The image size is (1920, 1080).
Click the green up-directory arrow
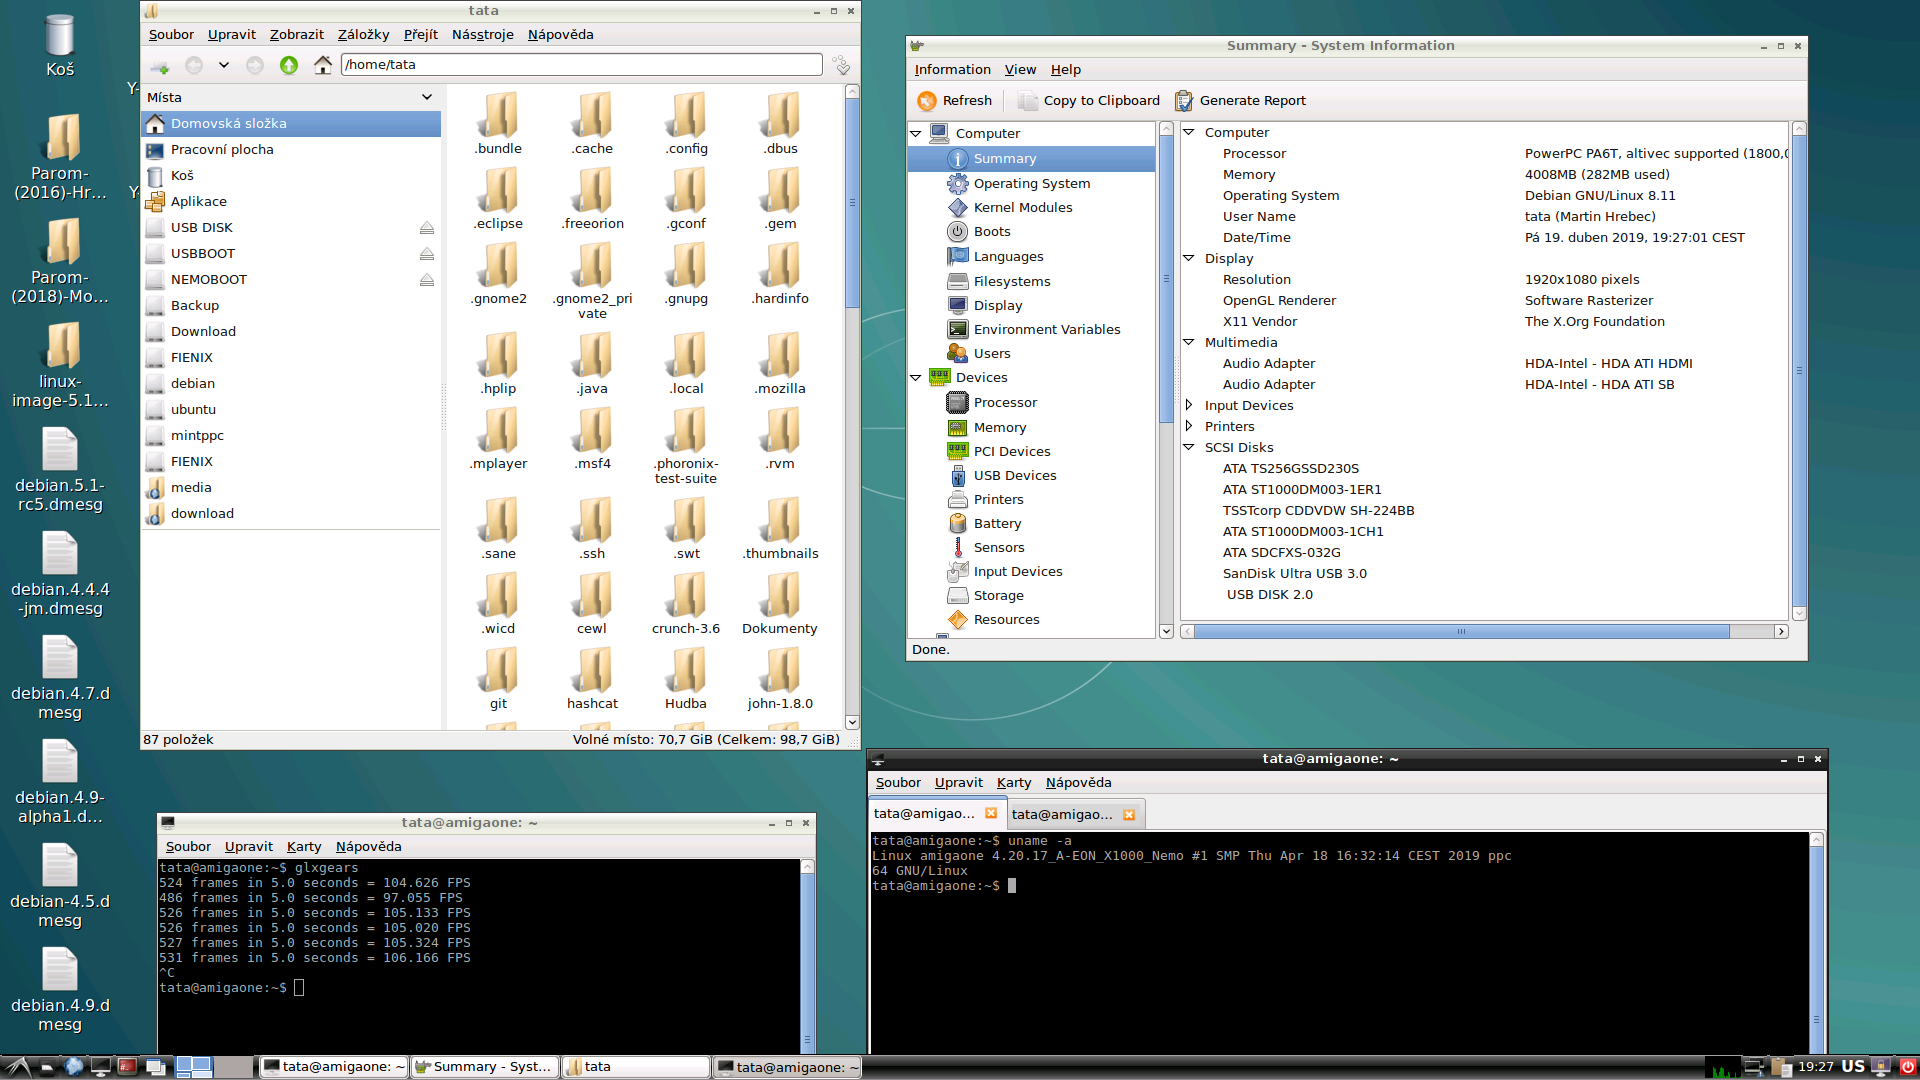[289, 65]
